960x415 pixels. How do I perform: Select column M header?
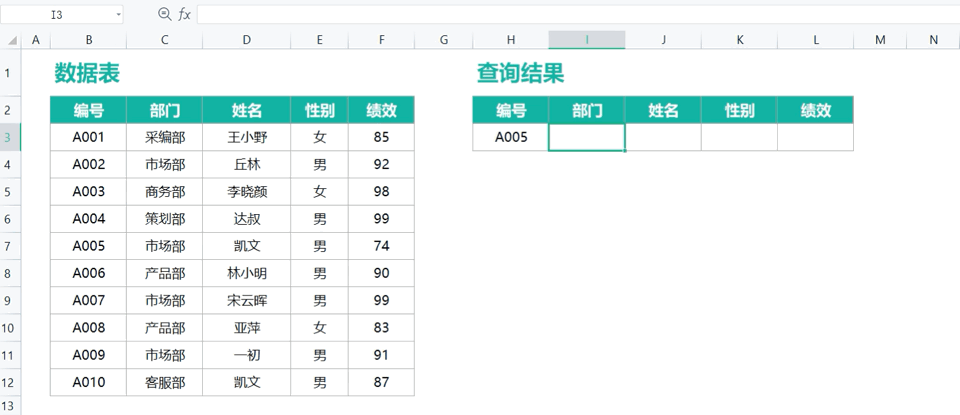click(880, 40)
